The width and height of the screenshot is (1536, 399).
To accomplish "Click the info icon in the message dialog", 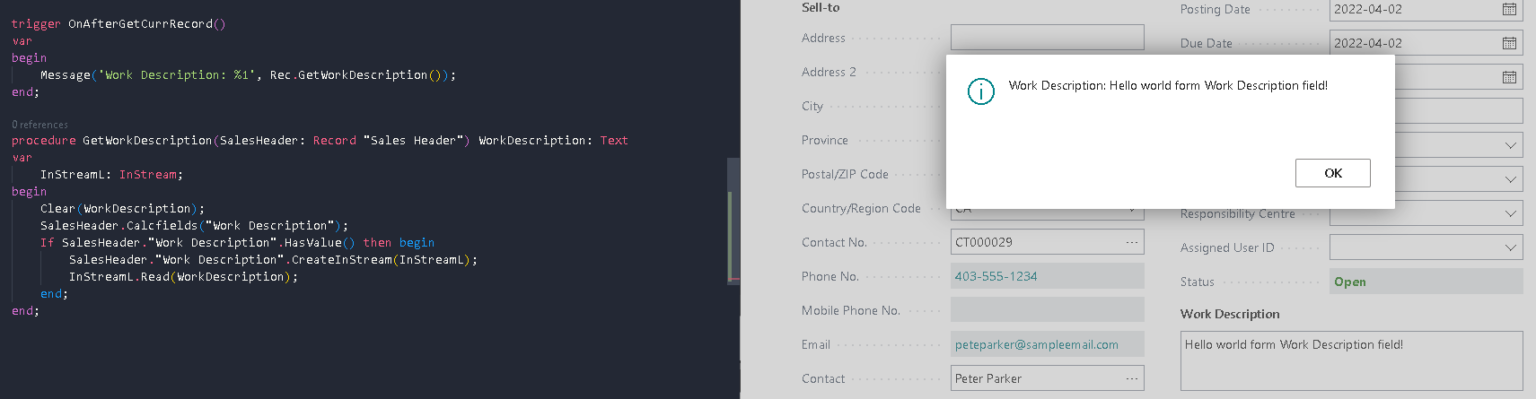I will [x=981, y=91].
